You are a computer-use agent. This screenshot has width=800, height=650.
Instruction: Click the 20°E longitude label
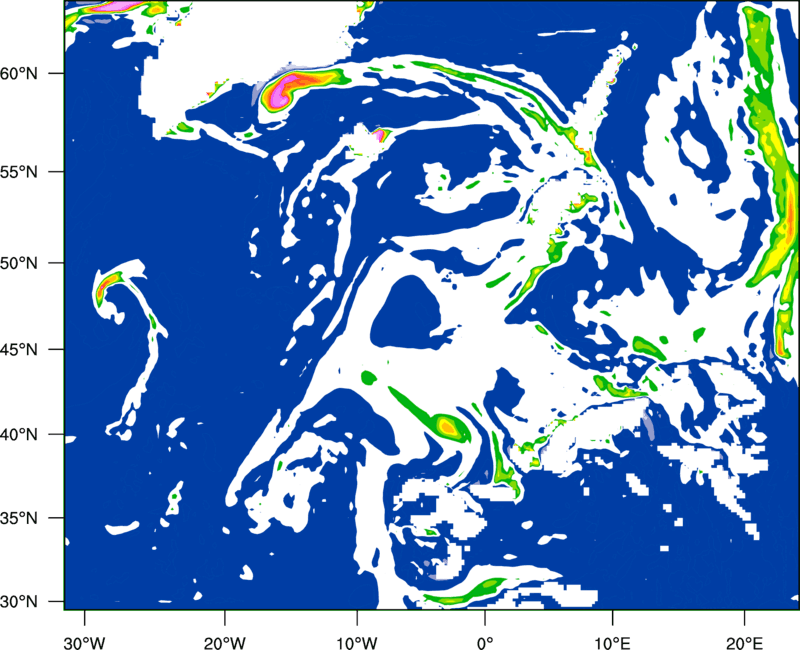point(744,643)
